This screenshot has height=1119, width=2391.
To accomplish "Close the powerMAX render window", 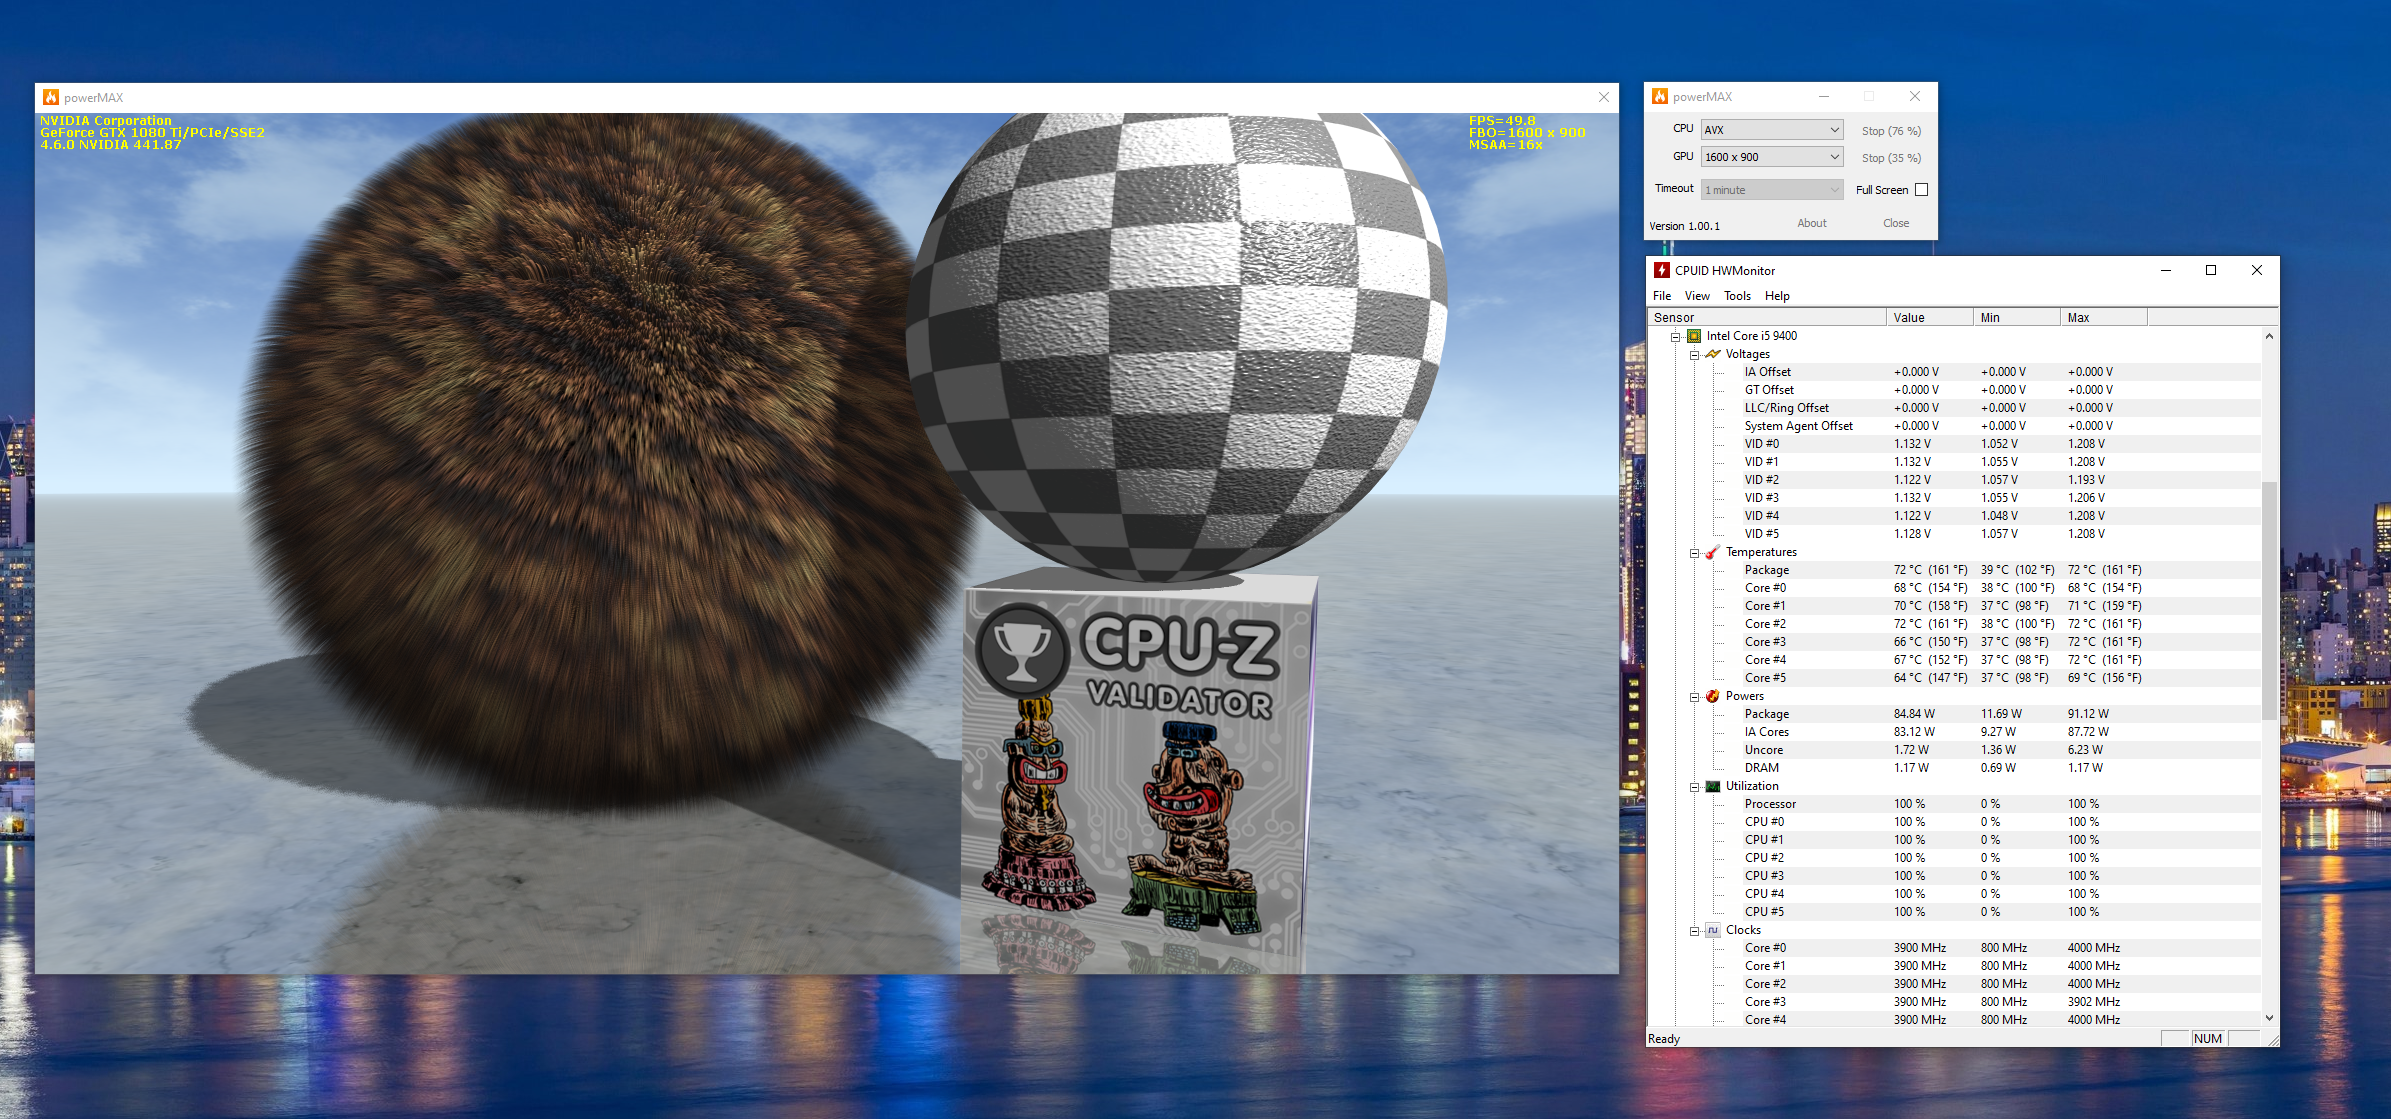I will pyautogui.click(x=1604, y=97).
